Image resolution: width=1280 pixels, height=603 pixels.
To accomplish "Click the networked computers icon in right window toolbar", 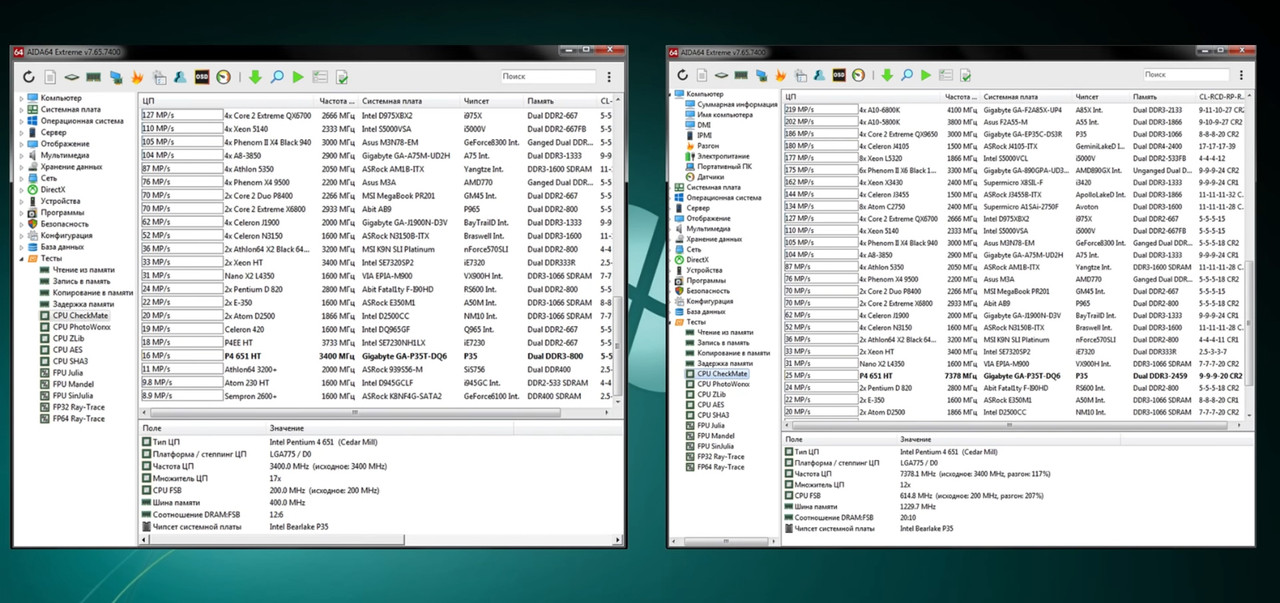I will (761, 75).
